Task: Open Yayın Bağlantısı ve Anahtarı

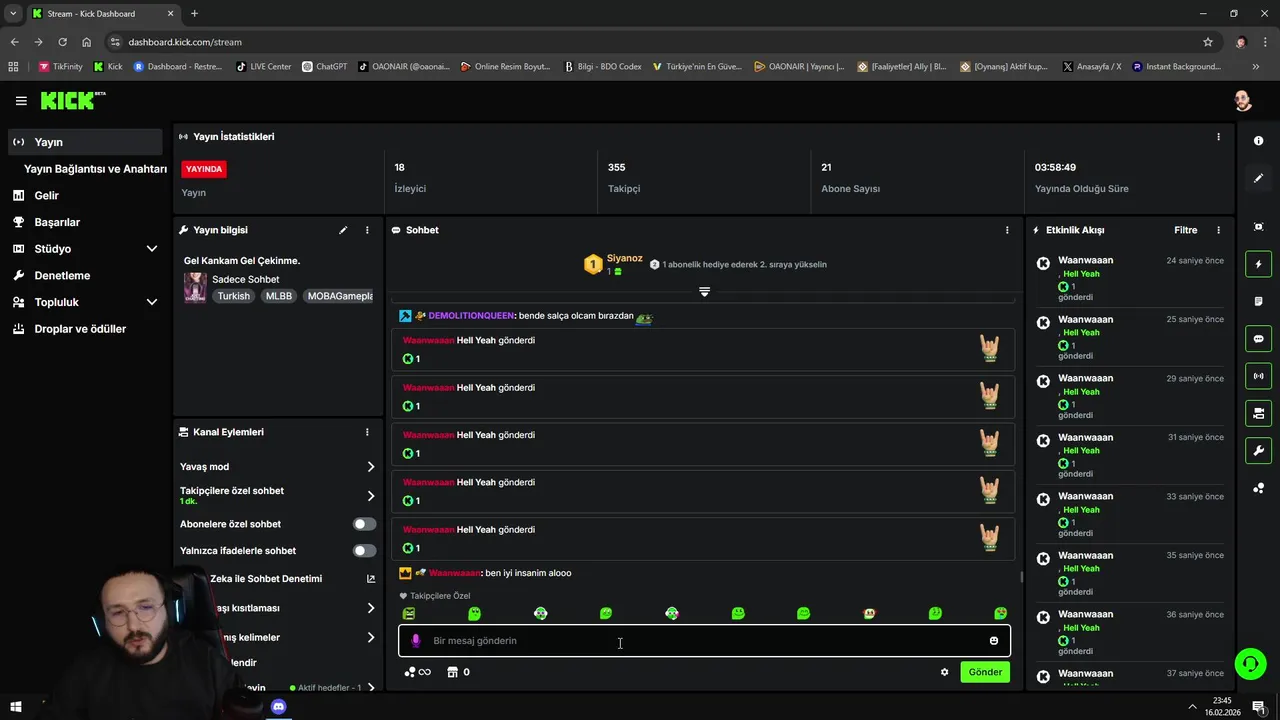Action: click(x=94, y=169)
